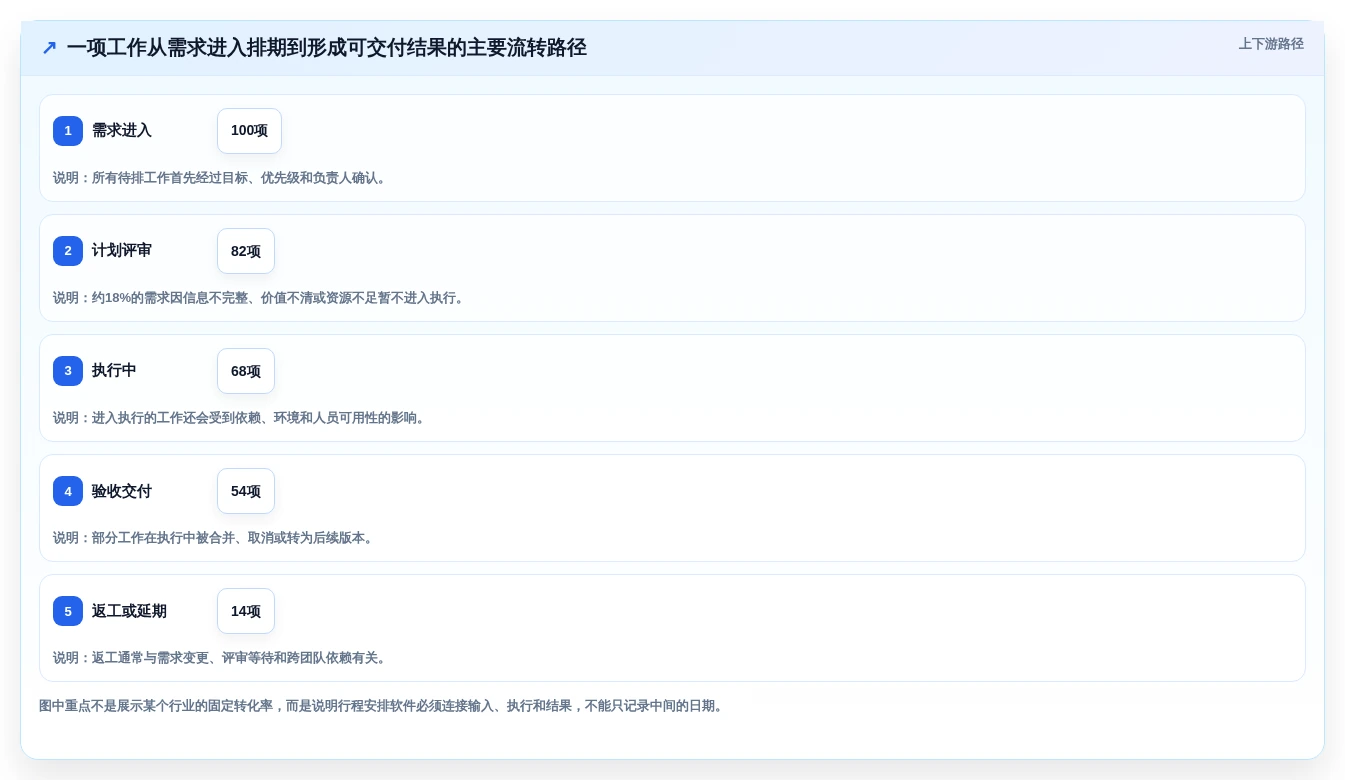Click the main title 一项工作从需求进入排期
Image resolution: width=1345 pixels, height=780 pixels.
pyautogui.click(x=327, y=48)
